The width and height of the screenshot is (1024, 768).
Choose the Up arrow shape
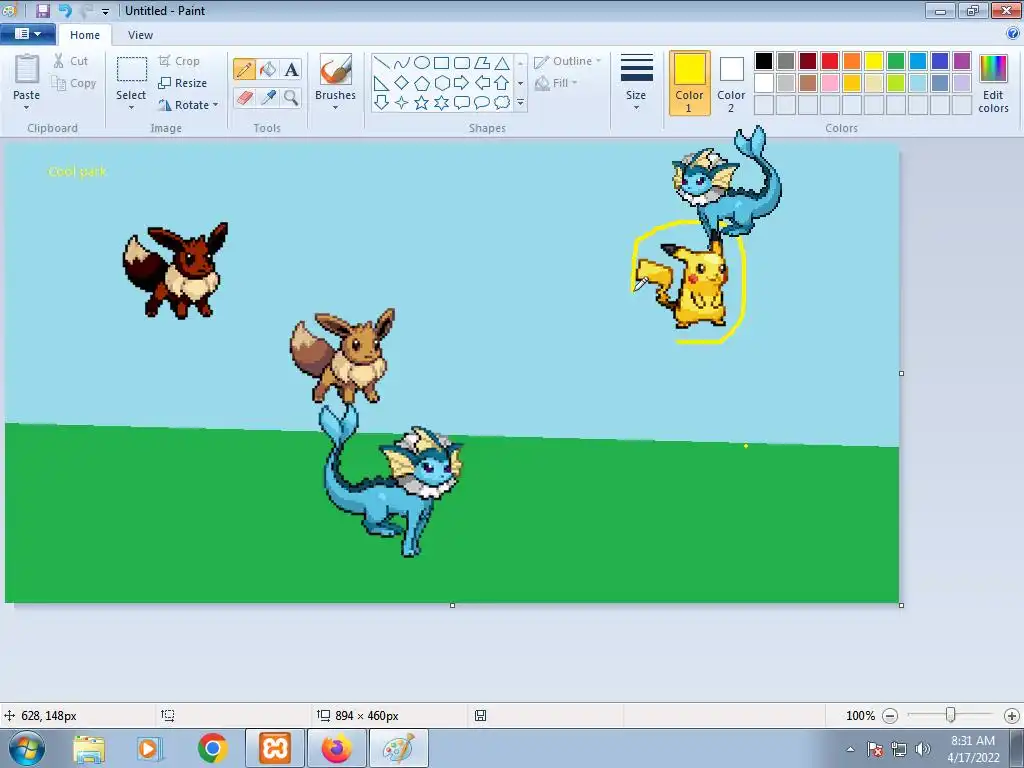502,83
